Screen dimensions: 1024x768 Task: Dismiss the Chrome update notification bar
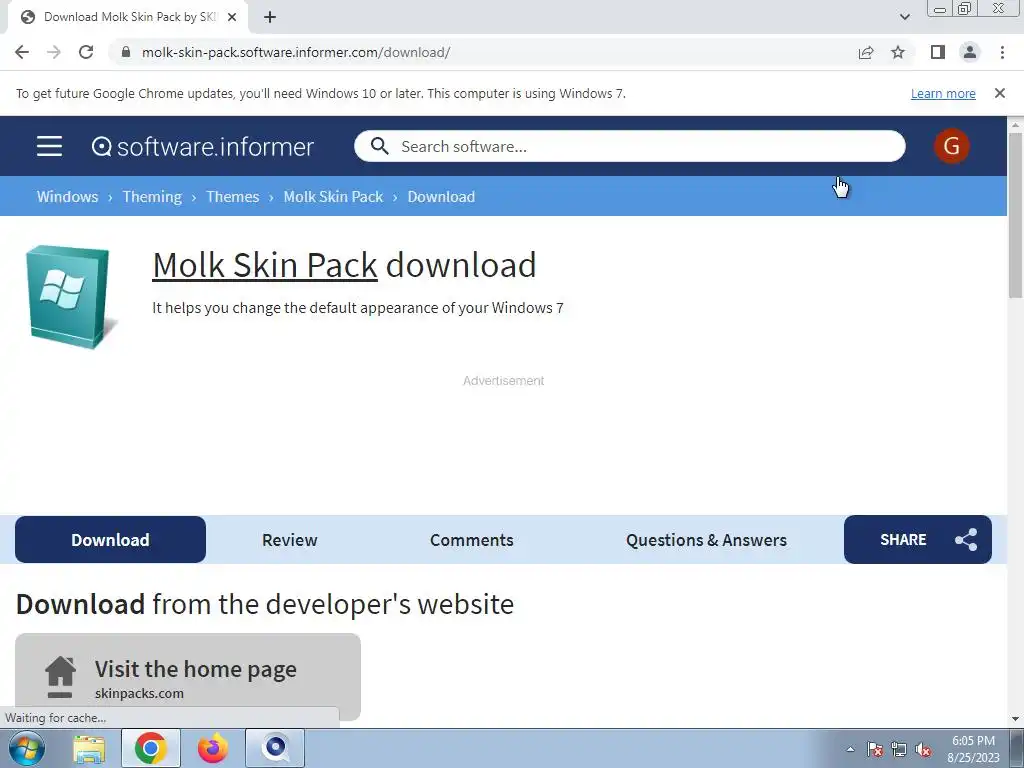coord(1000,93)
